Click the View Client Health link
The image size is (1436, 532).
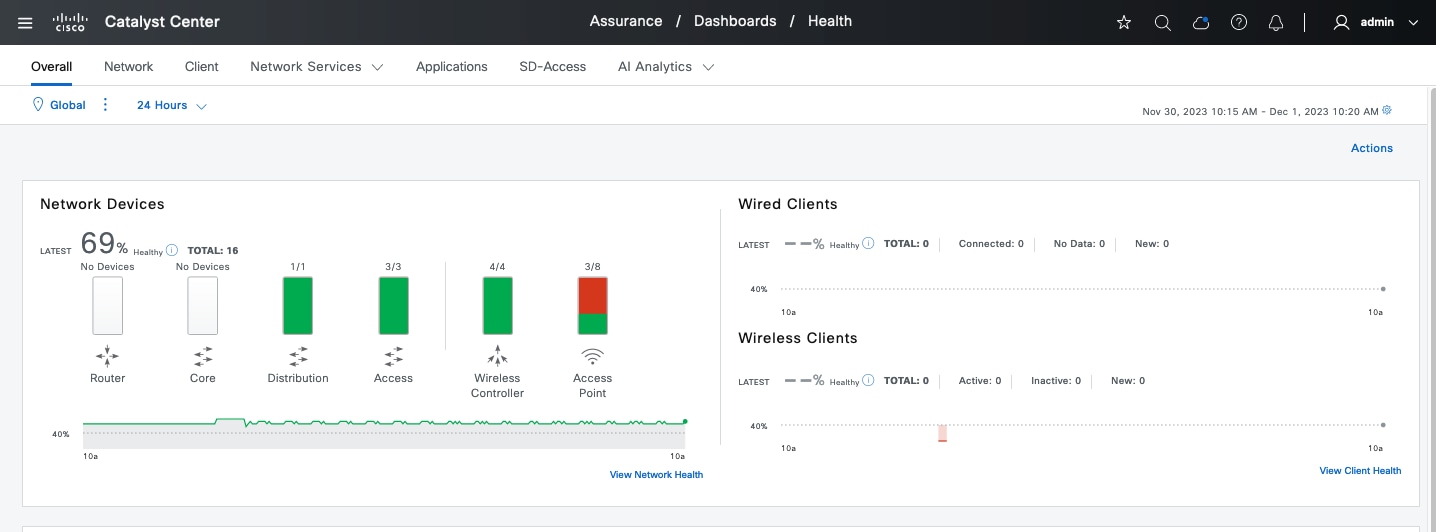pyautogui.click(x=1360, y=471)
